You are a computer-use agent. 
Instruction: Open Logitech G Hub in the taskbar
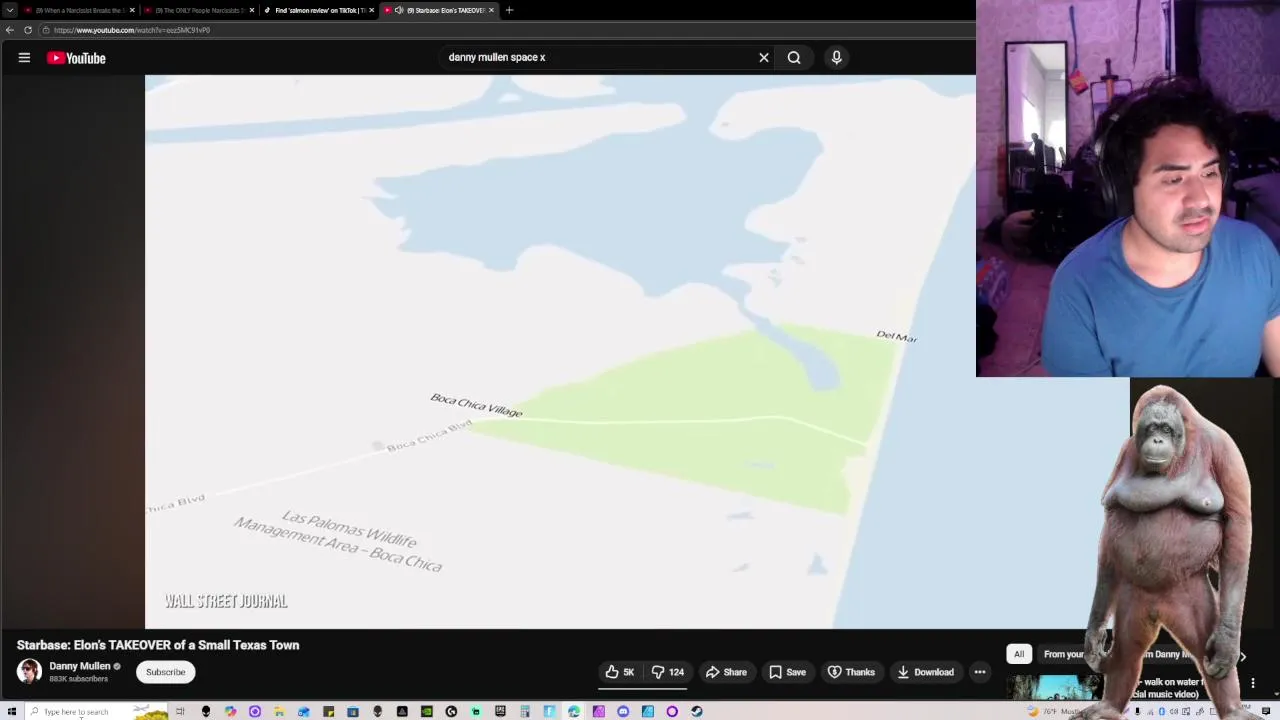click(451, 711)
